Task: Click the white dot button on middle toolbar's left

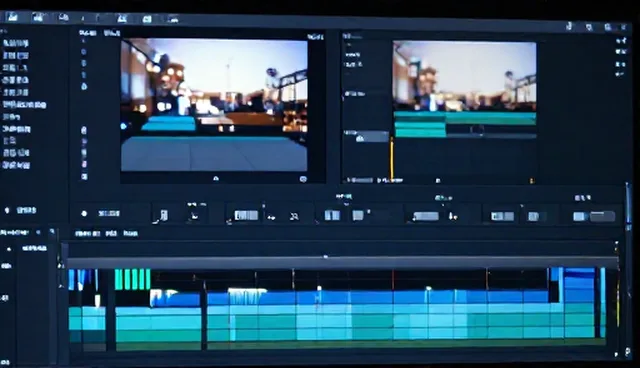Action: [84, 213]
